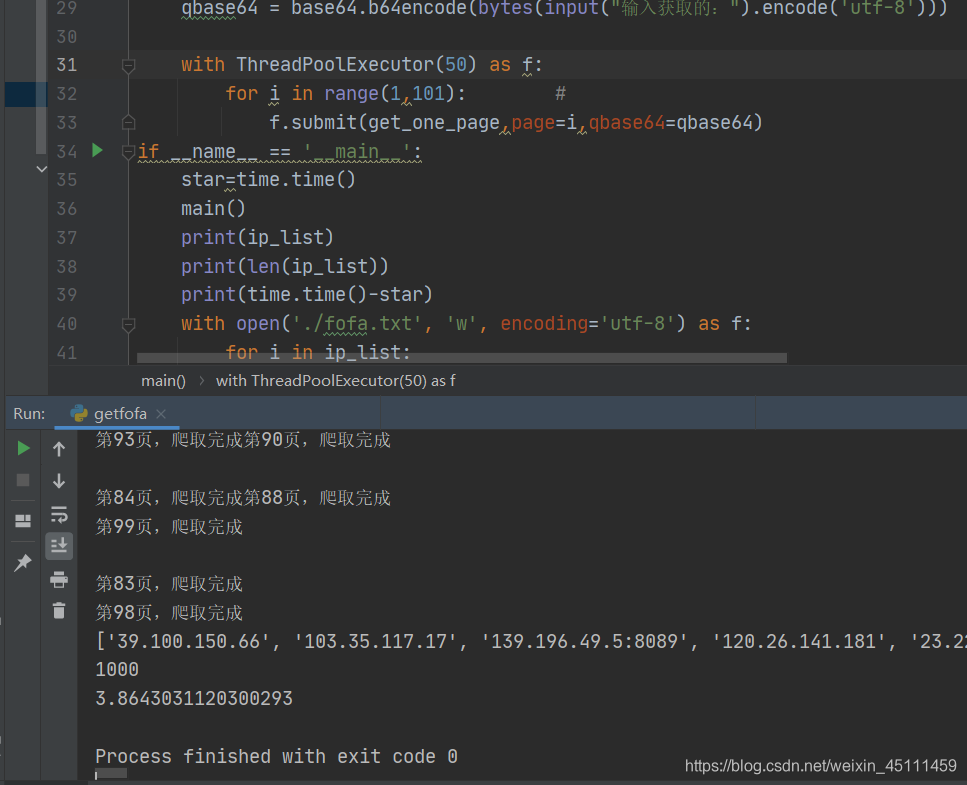This screenshot has height=785, width=967.
Task: Collapse the if __name__ block at line 34
Action: click(x=128, y=152)
